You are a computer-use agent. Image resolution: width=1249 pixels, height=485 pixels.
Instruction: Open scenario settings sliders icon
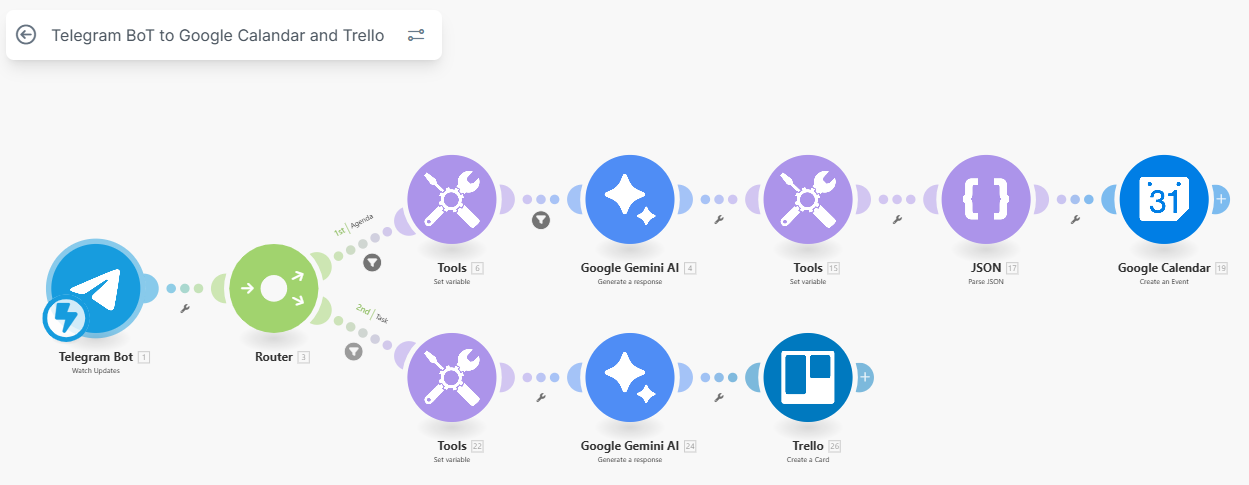(x=416, y=35)
